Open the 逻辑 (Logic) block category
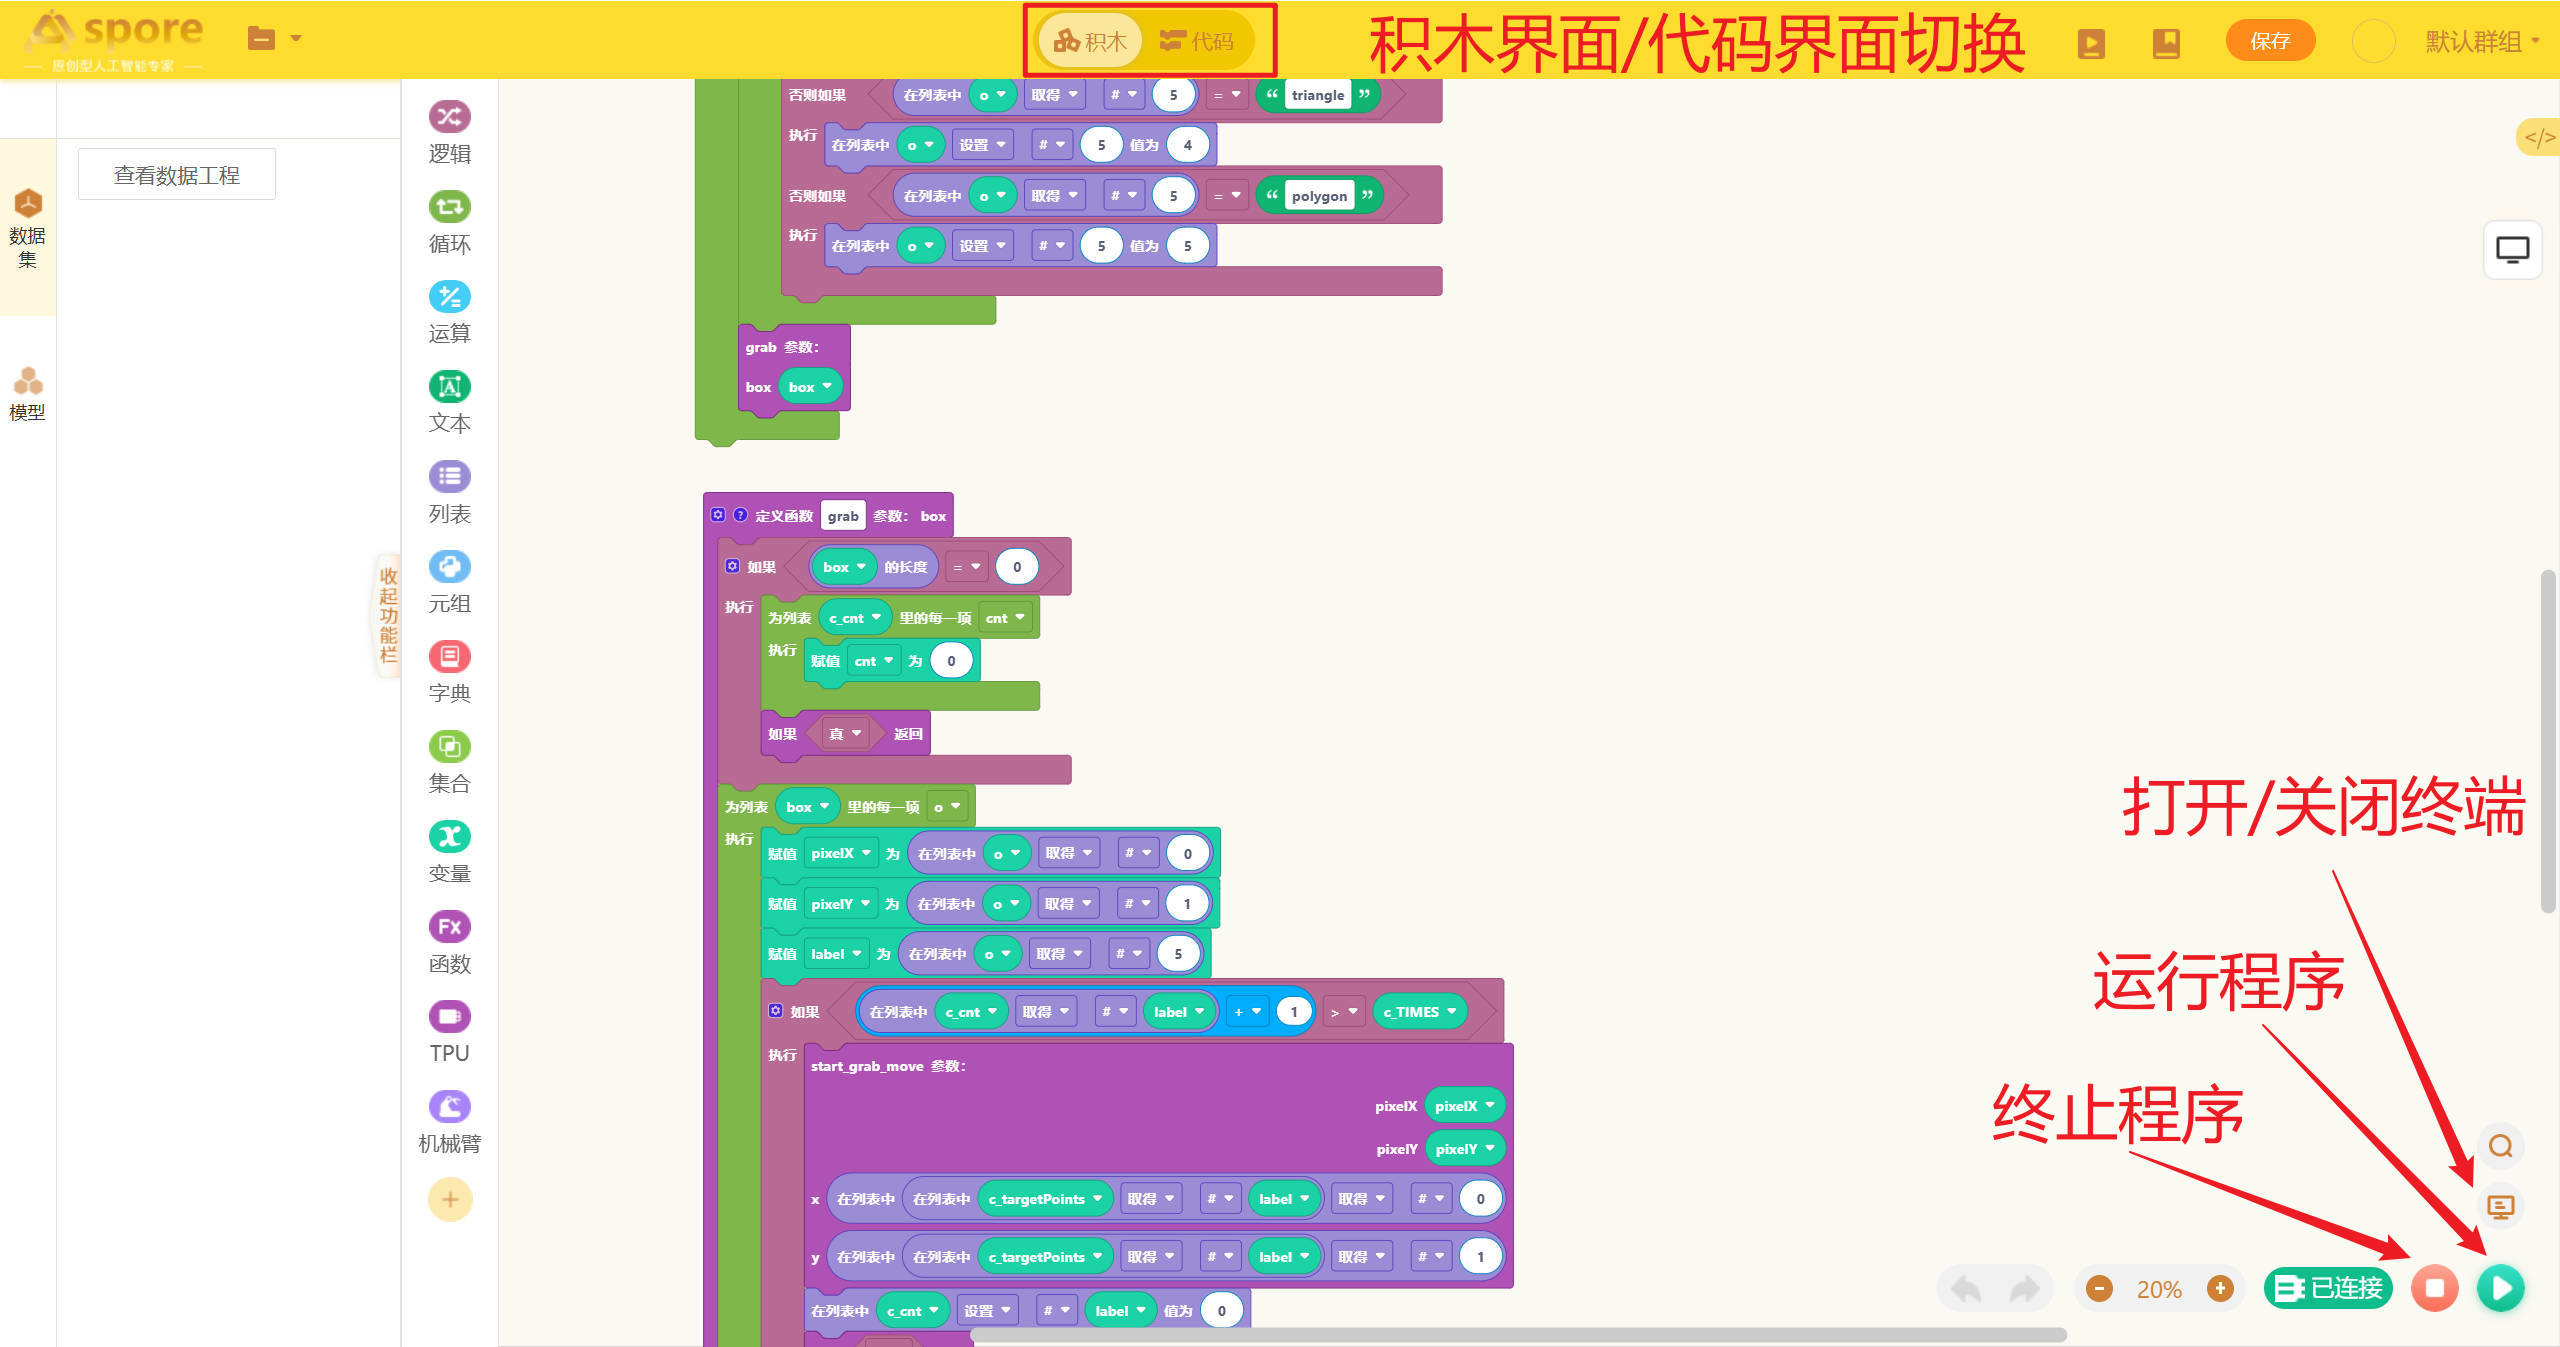 pyautogui.click(x=449, y=131)
